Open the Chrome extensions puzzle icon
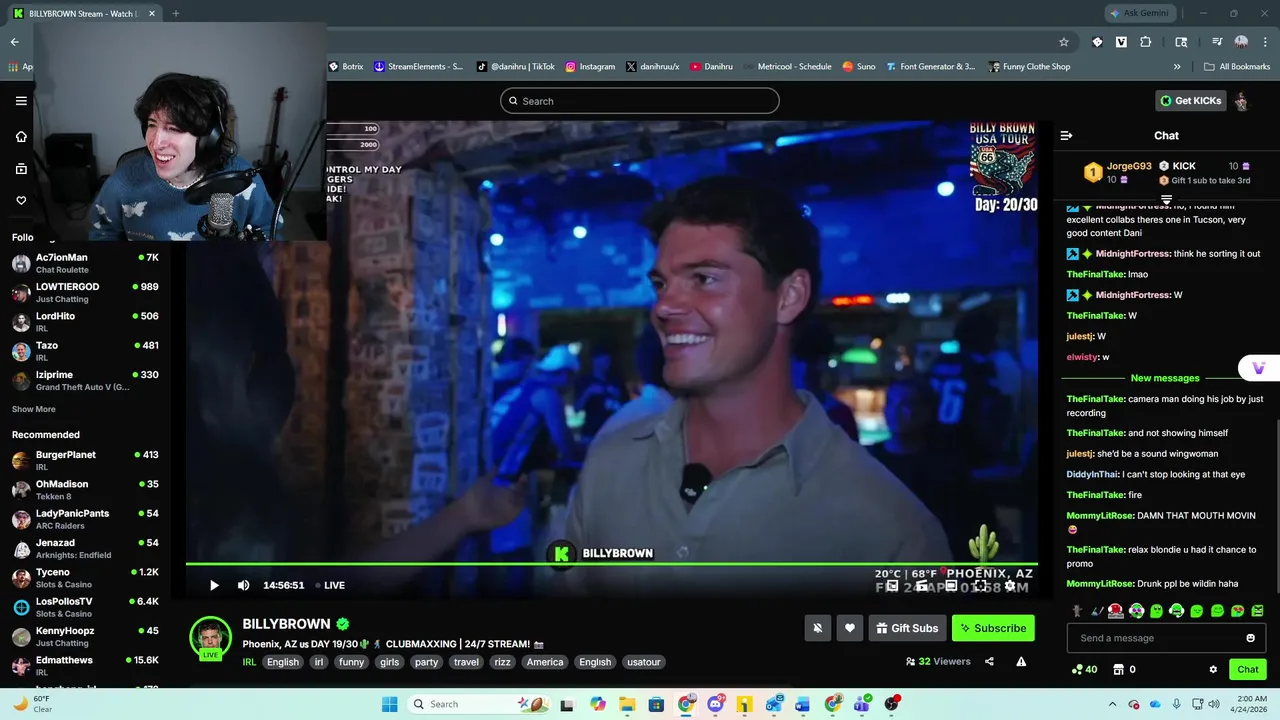Screen dimensions: 1280x720 pyautogui.click(x=1146, y=42)
